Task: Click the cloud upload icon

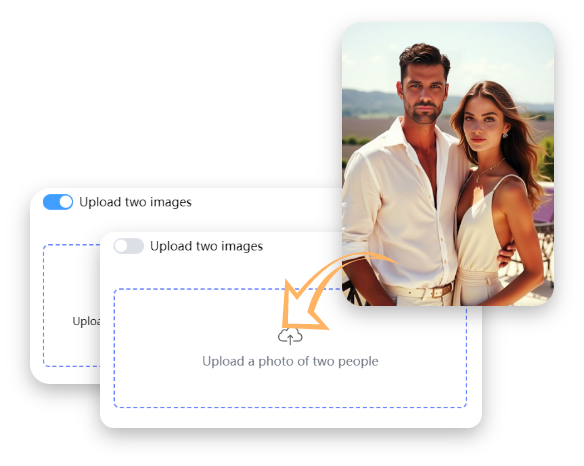Action: tap(290, 336)
